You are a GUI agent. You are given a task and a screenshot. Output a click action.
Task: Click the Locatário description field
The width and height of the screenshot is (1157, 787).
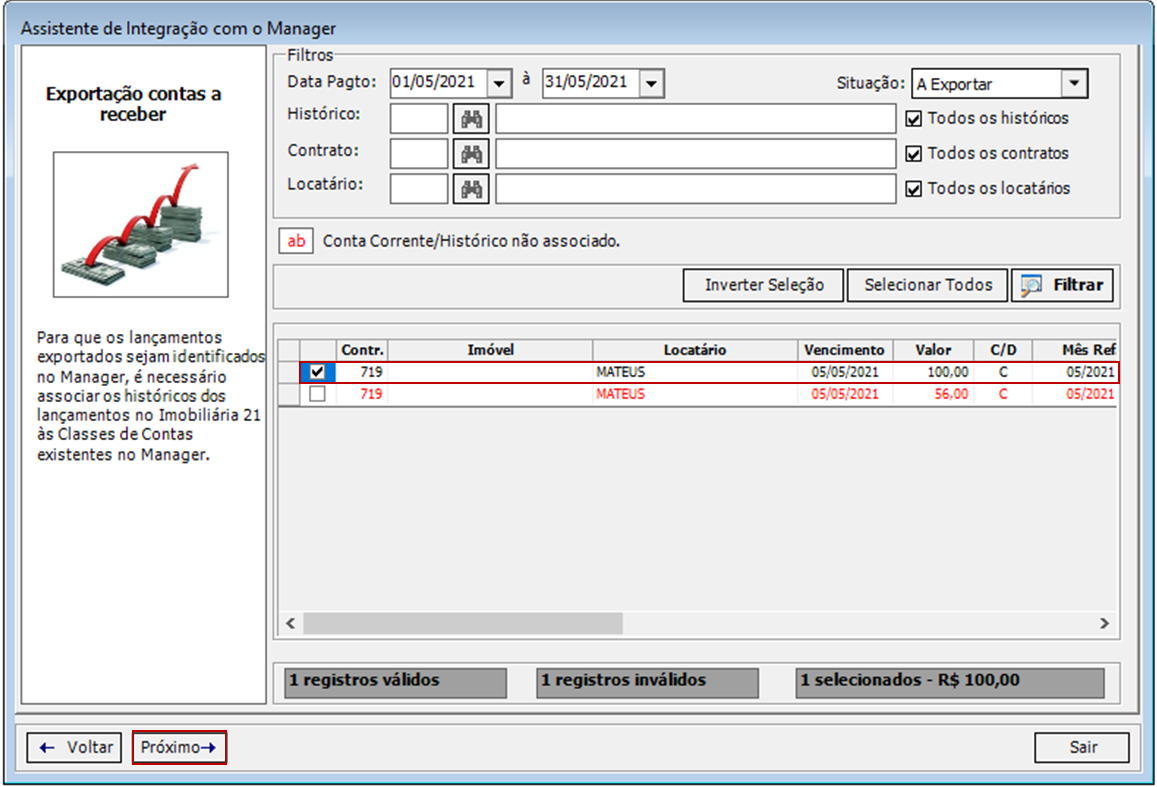pyautogui.click(x=696, y=189)
